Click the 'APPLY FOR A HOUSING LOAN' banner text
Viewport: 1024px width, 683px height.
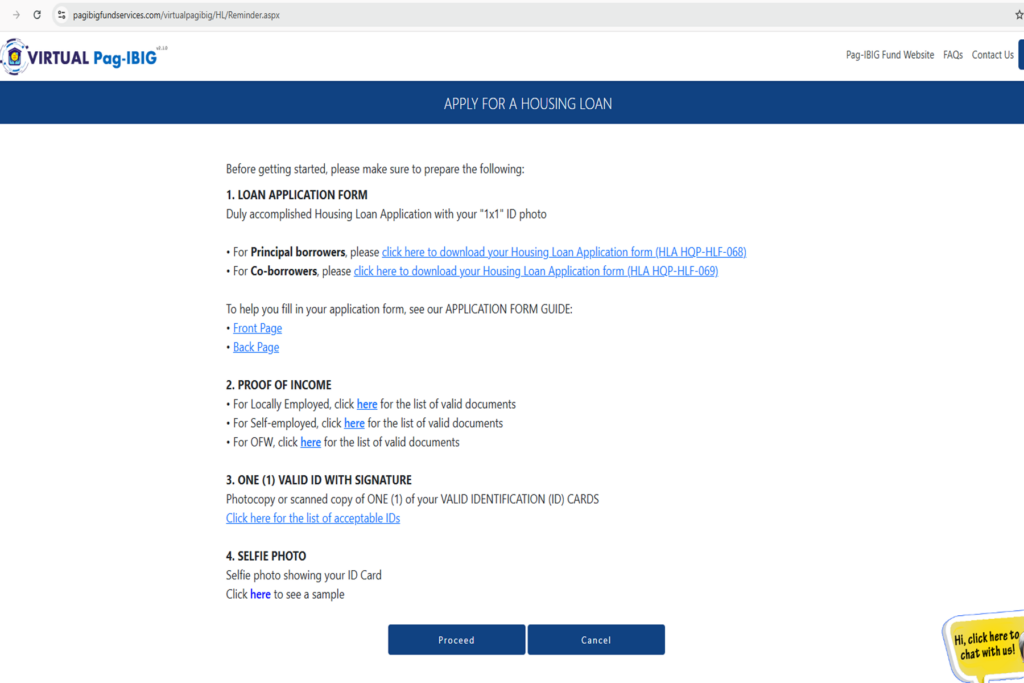click(528, 104)
